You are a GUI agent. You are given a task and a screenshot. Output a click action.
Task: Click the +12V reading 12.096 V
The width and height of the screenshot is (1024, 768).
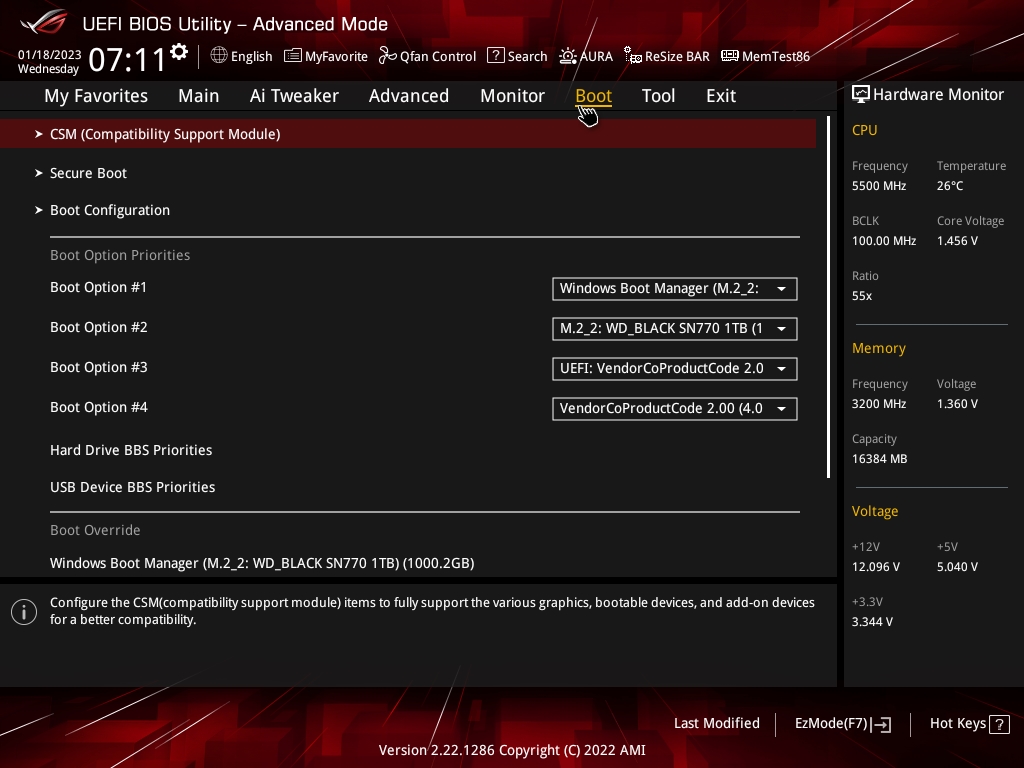coord(875,567)
